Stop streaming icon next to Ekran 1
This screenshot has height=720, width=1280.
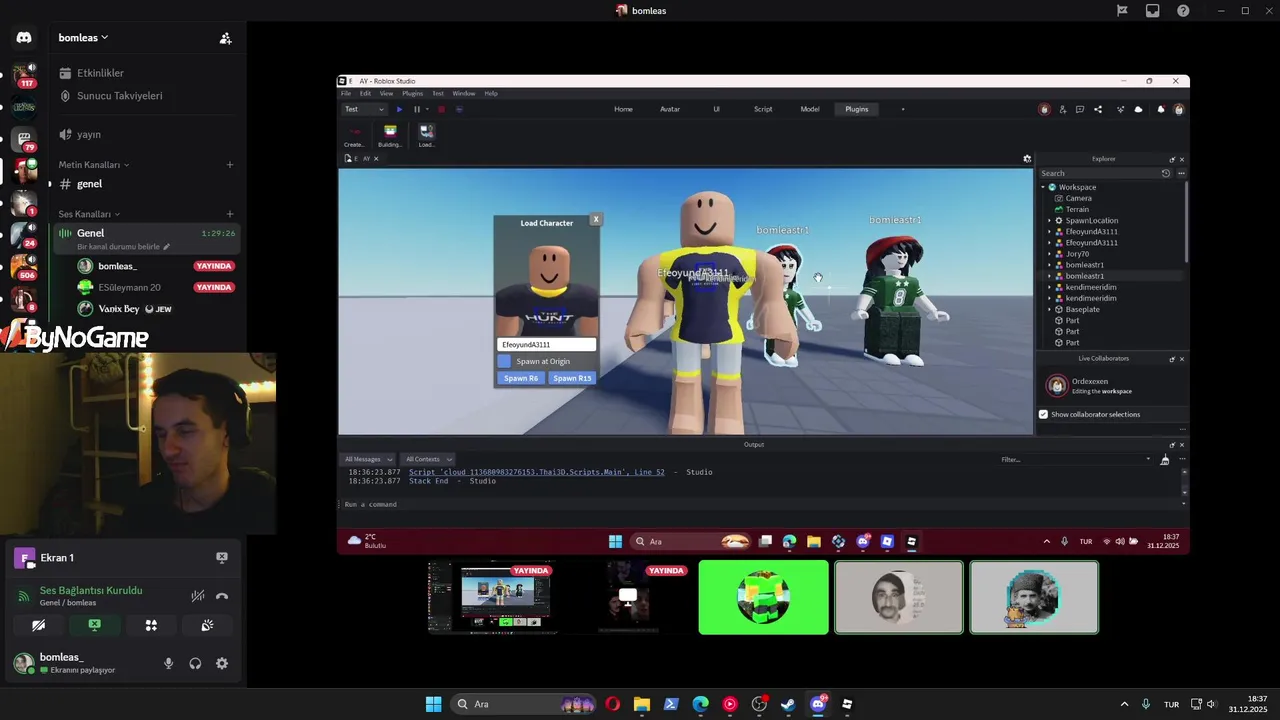[x=222, y=558]
